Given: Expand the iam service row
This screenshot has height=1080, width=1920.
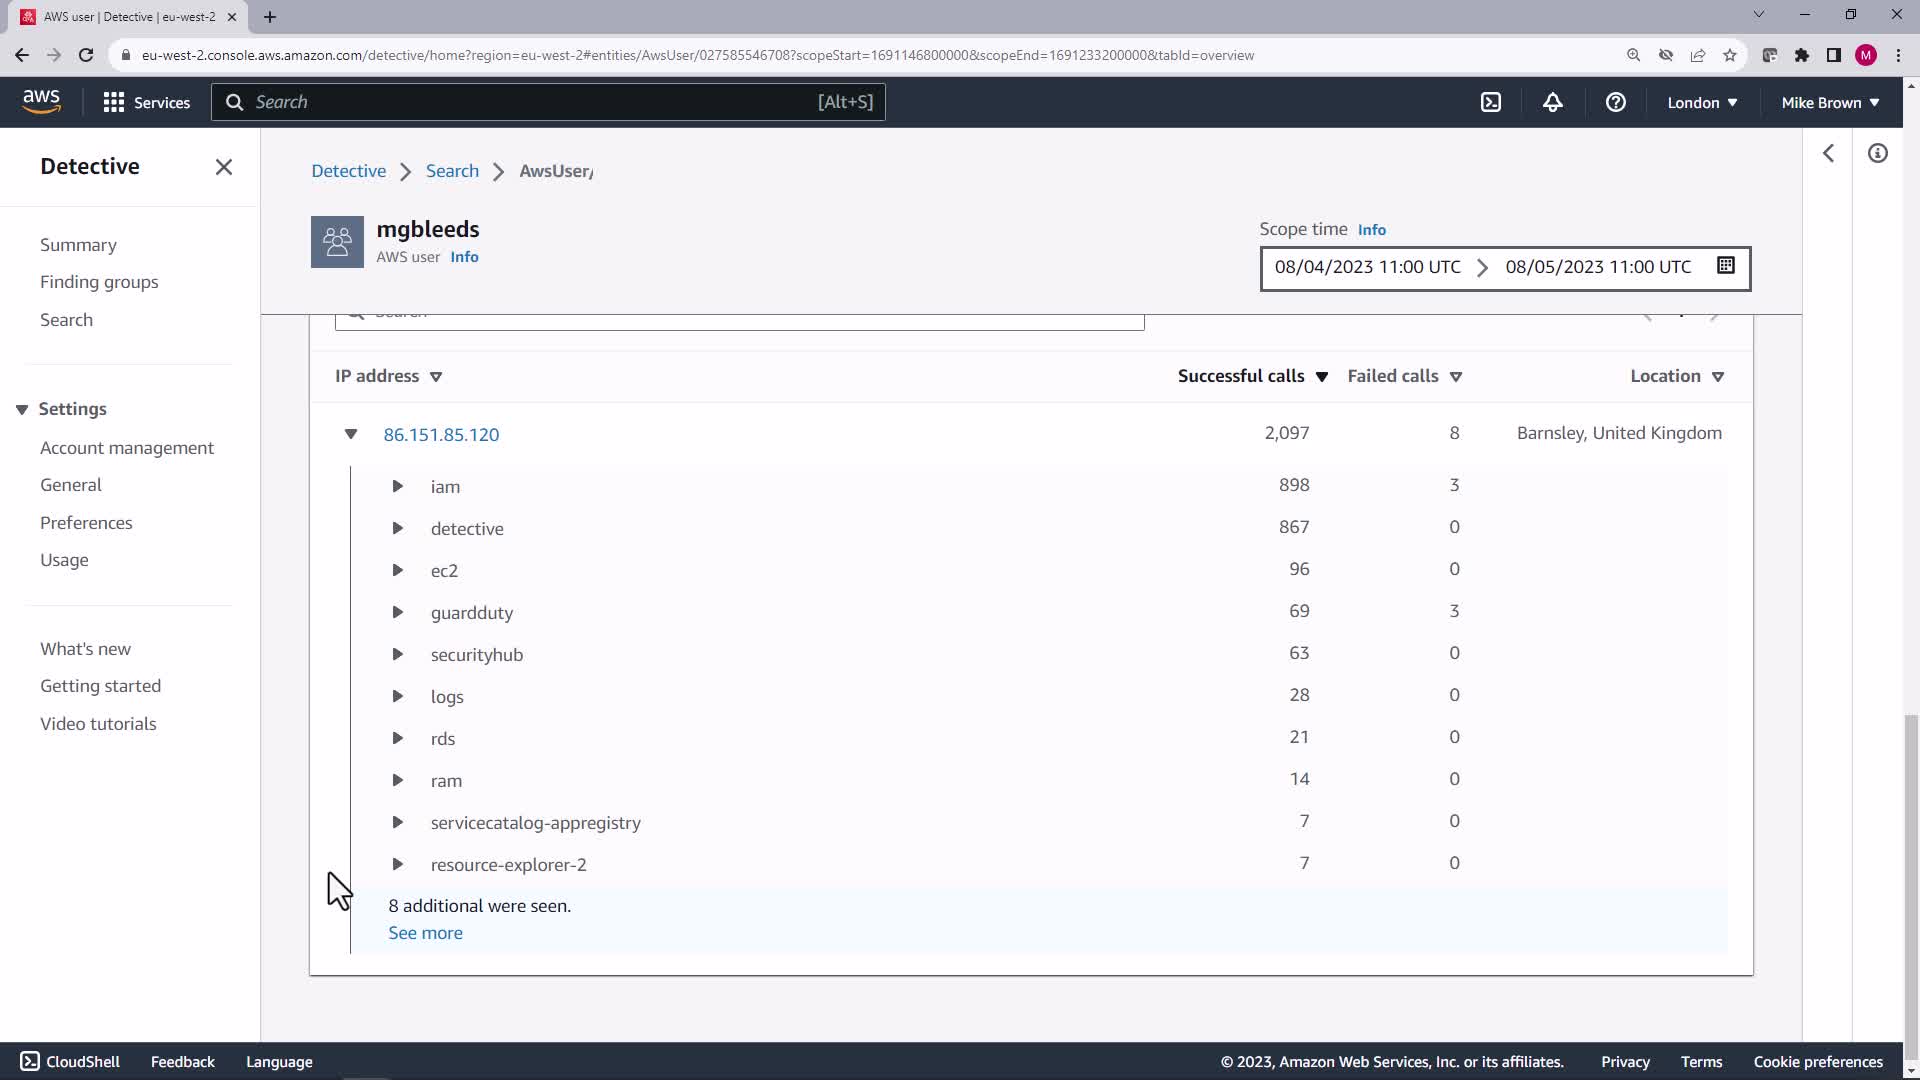Looking at the screenshot, I should point(397,486).
